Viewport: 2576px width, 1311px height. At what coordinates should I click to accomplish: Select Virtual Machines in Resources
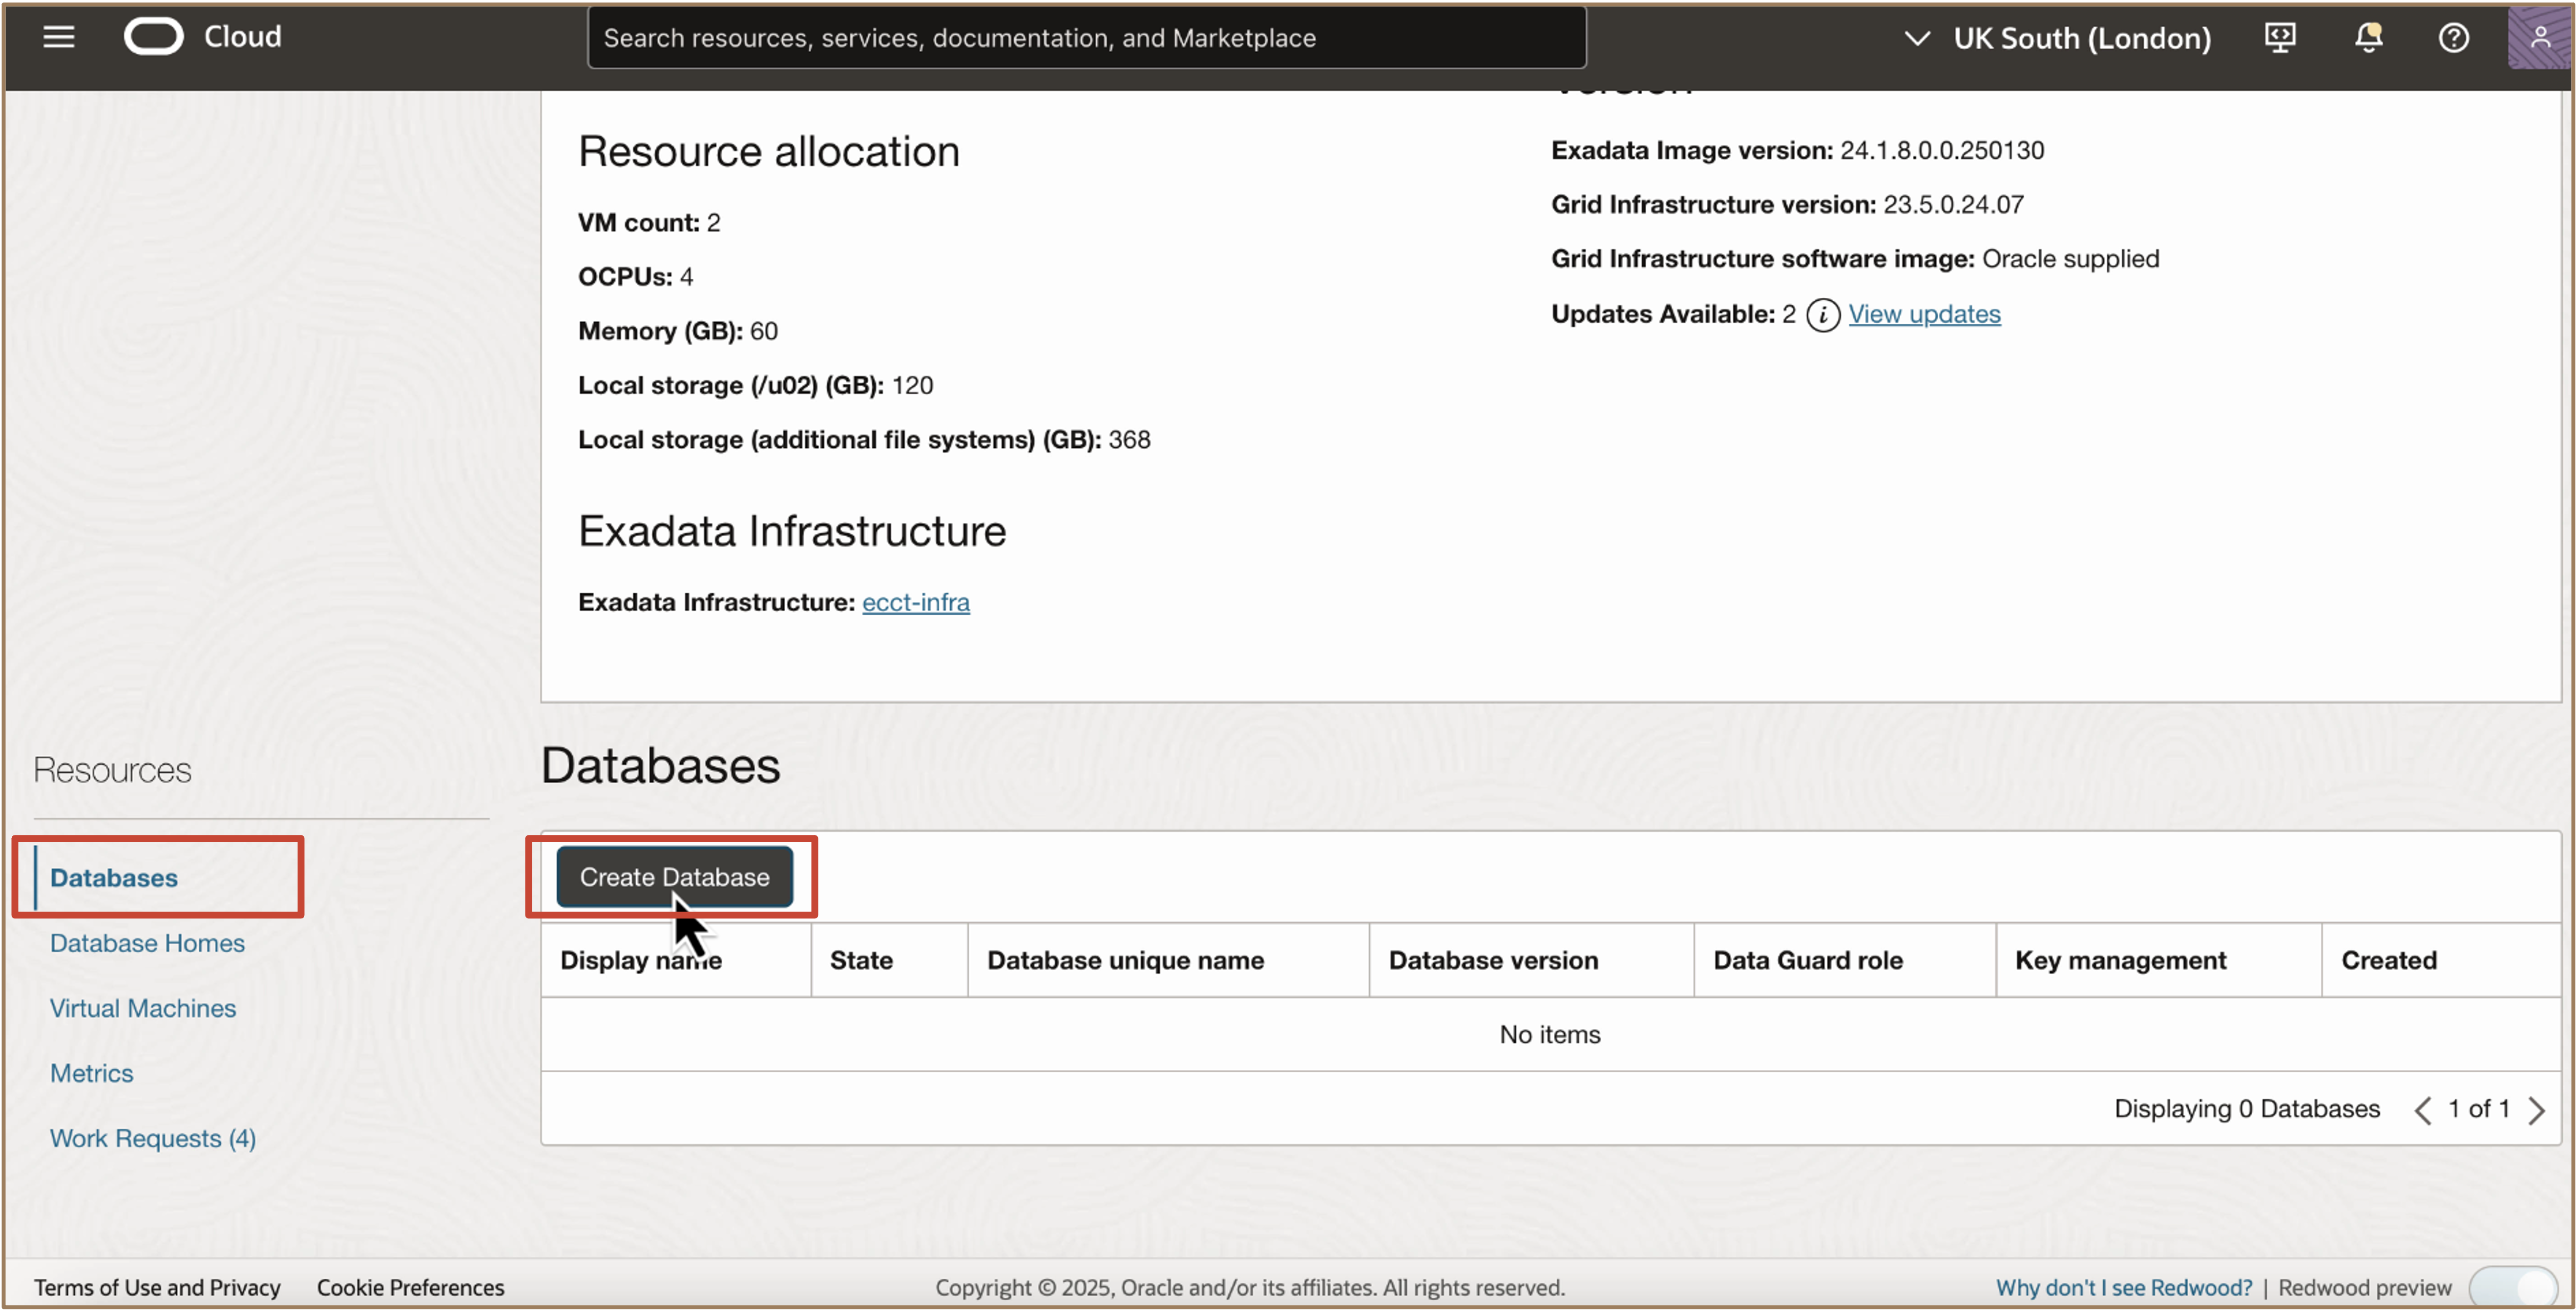point(143,1008)
